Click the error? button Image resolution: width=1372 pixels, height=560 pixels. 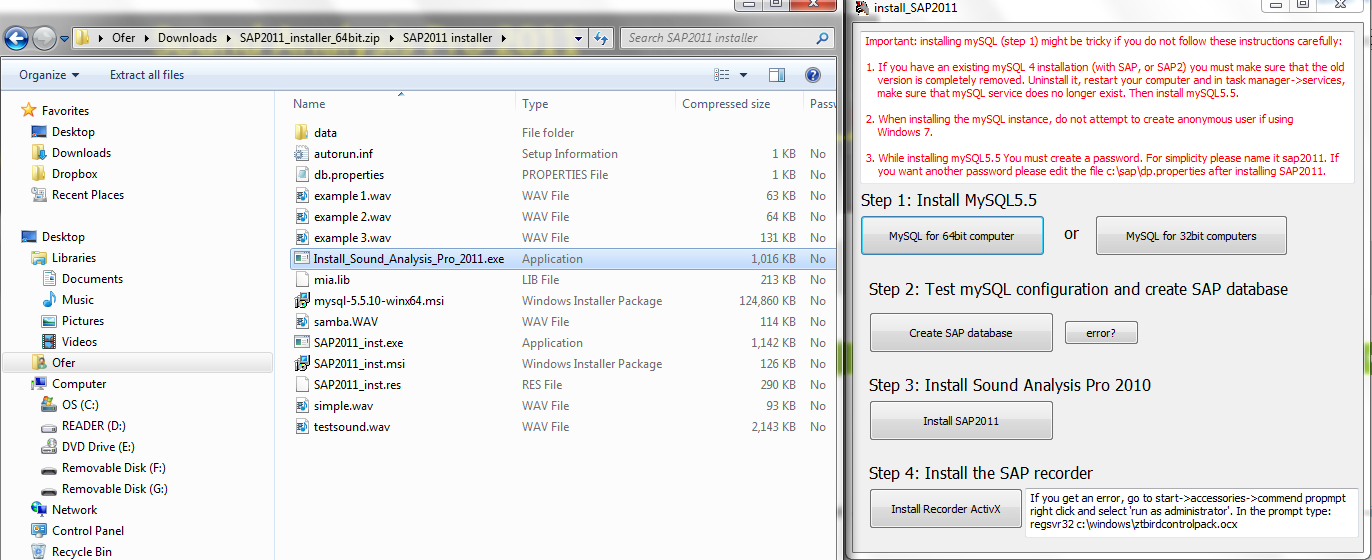[1100, 333]
